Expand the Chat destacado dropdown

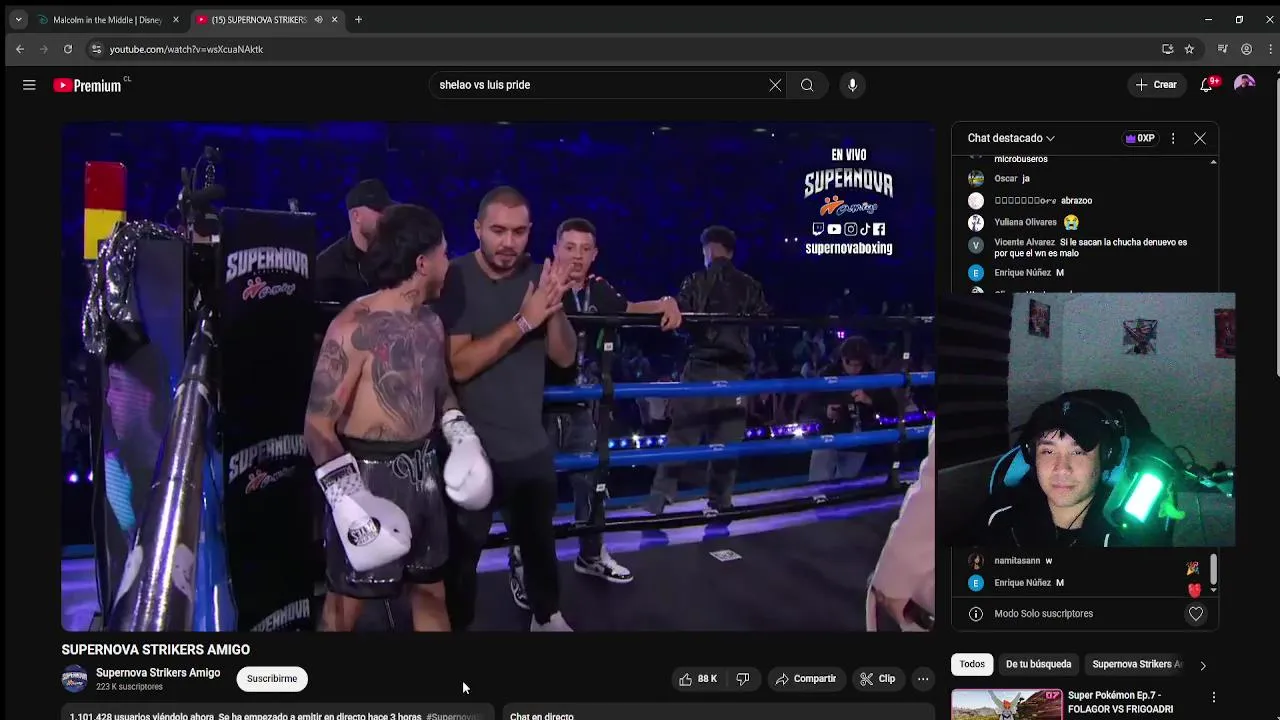(1011, 138)
